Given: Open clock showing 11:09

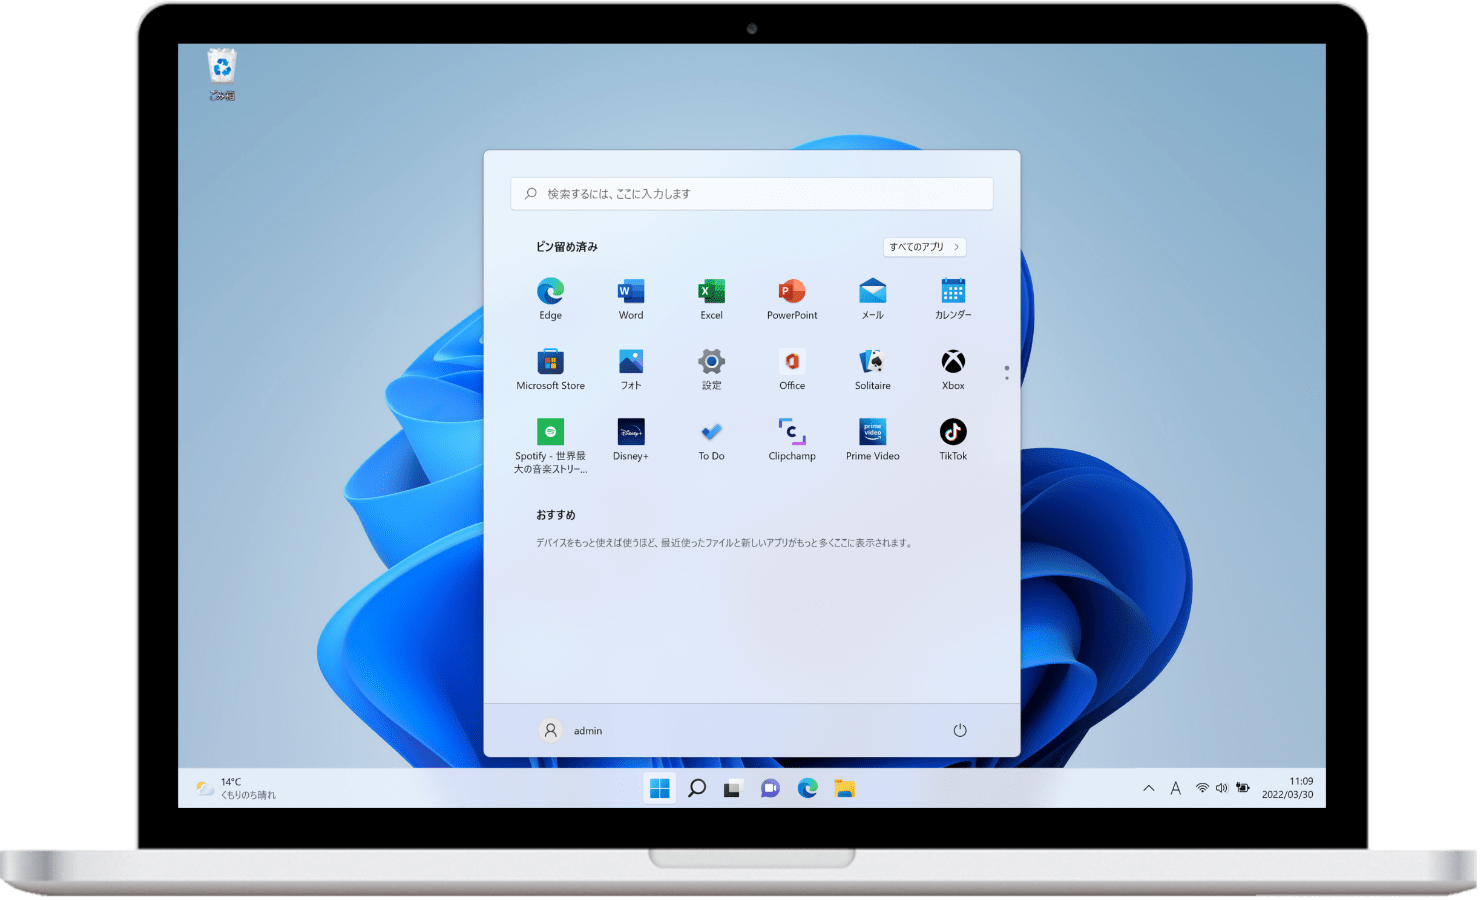Looking at the screenshot, I should click(x=1288, y=788).
